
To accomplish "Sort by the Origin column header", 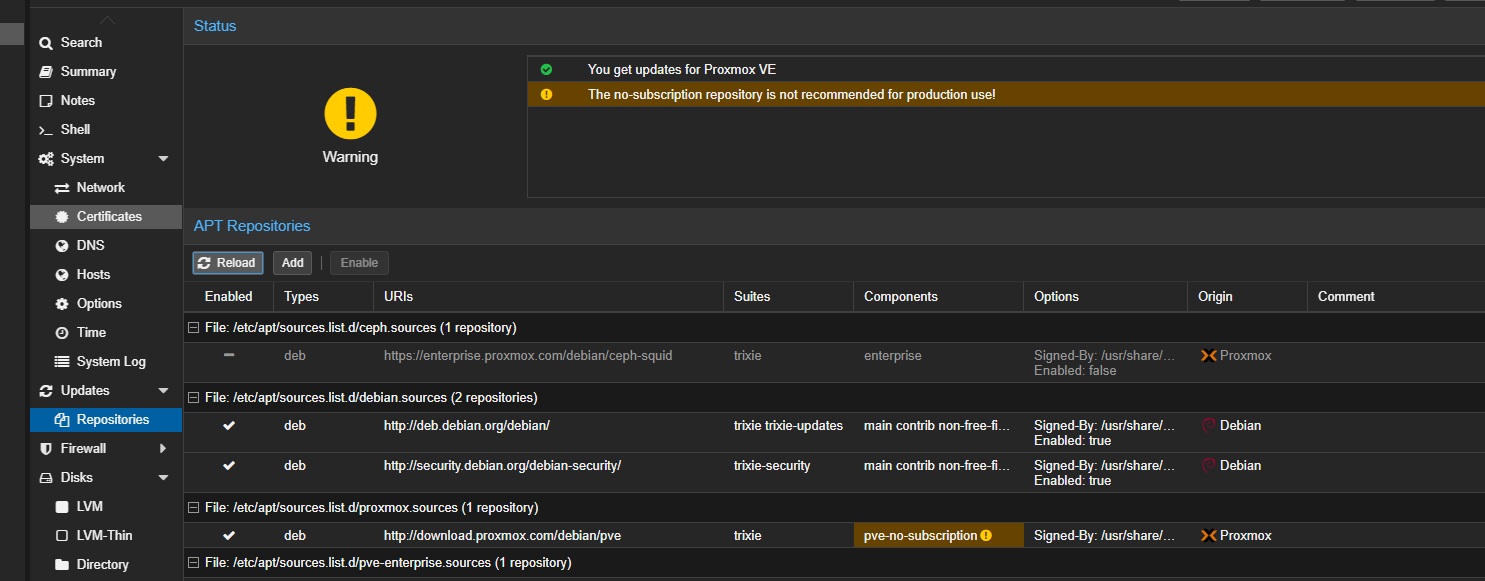I will pyautogui.click(x=1247, y=297).
